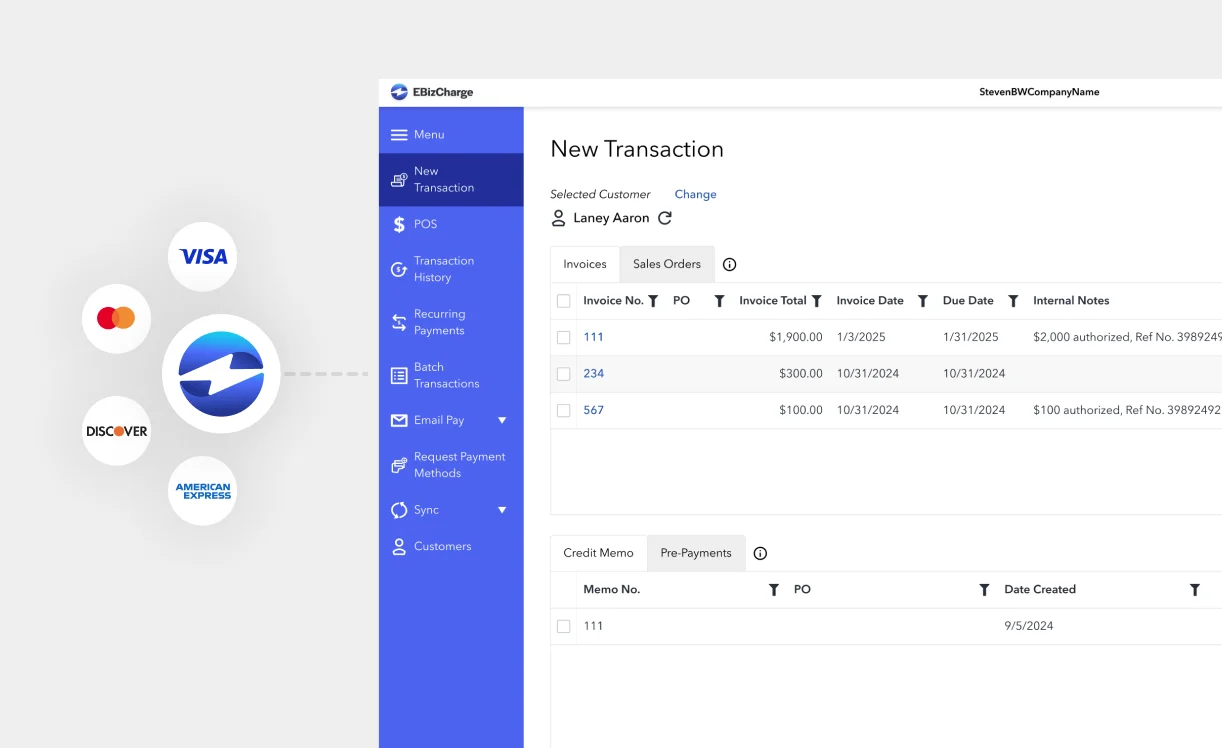This screenshot has height=748, width=1222.
Task: Open invoice 567 link
Action: (594, 410)
